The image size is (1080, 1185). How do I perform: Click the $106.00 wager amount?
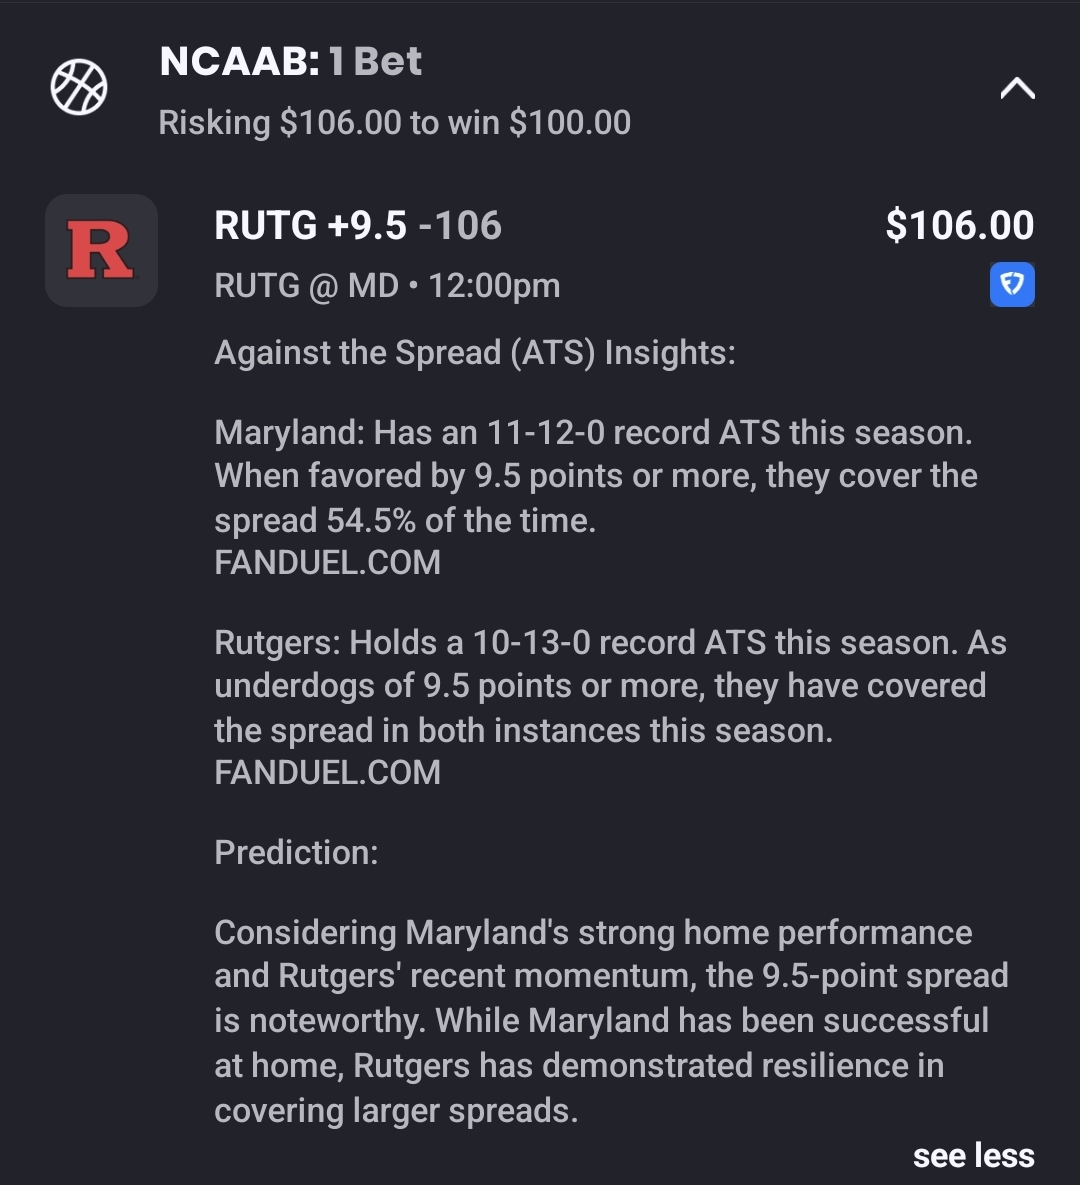click(x=959, y=226)
